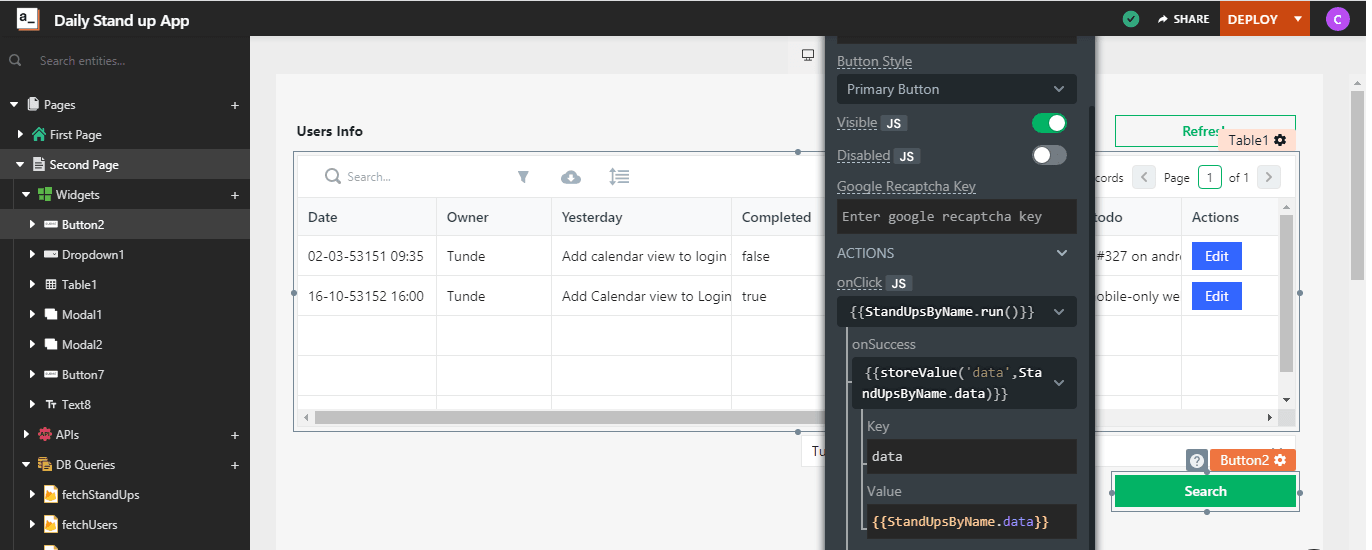Click the table download cloud icon
1372x550 pixels.
click(570, 177)
